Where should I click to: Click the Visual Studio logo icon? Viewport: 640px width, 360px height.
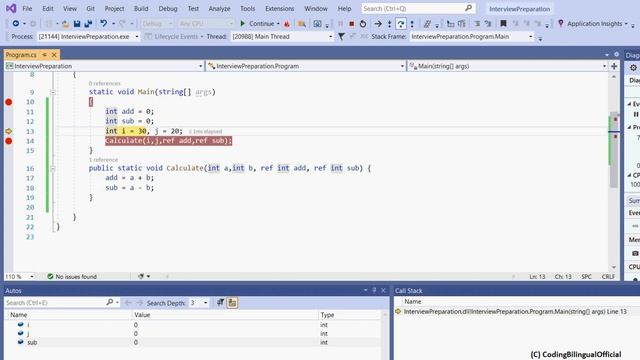point(11,8)
